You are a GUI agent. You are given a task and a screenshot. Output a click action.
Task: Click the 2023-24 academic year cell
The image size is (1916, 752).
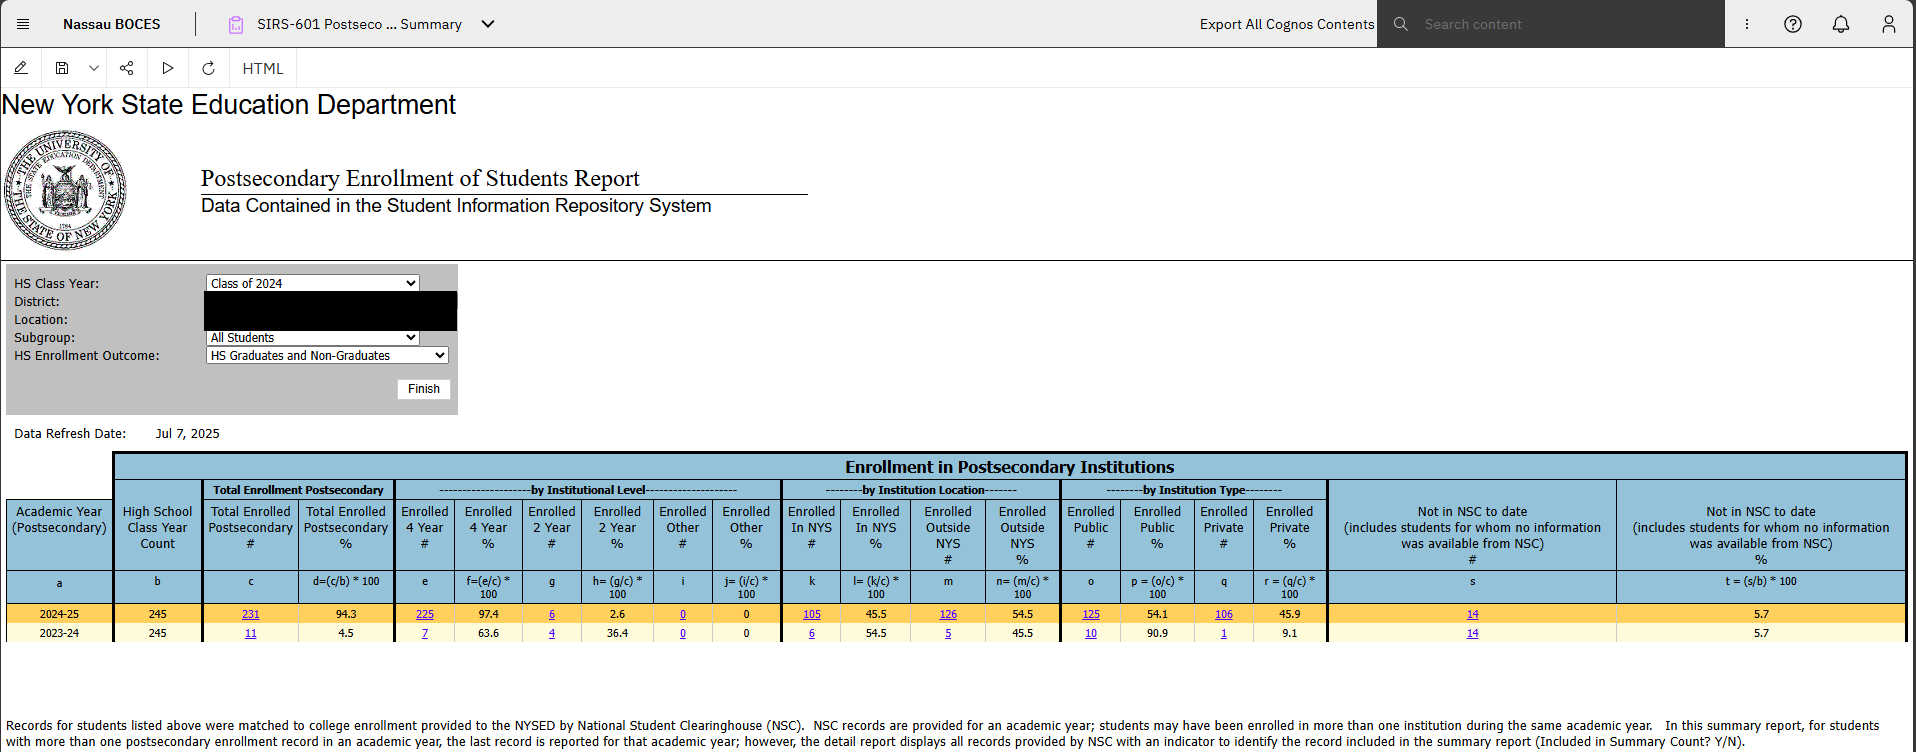(x=59, y=633)
